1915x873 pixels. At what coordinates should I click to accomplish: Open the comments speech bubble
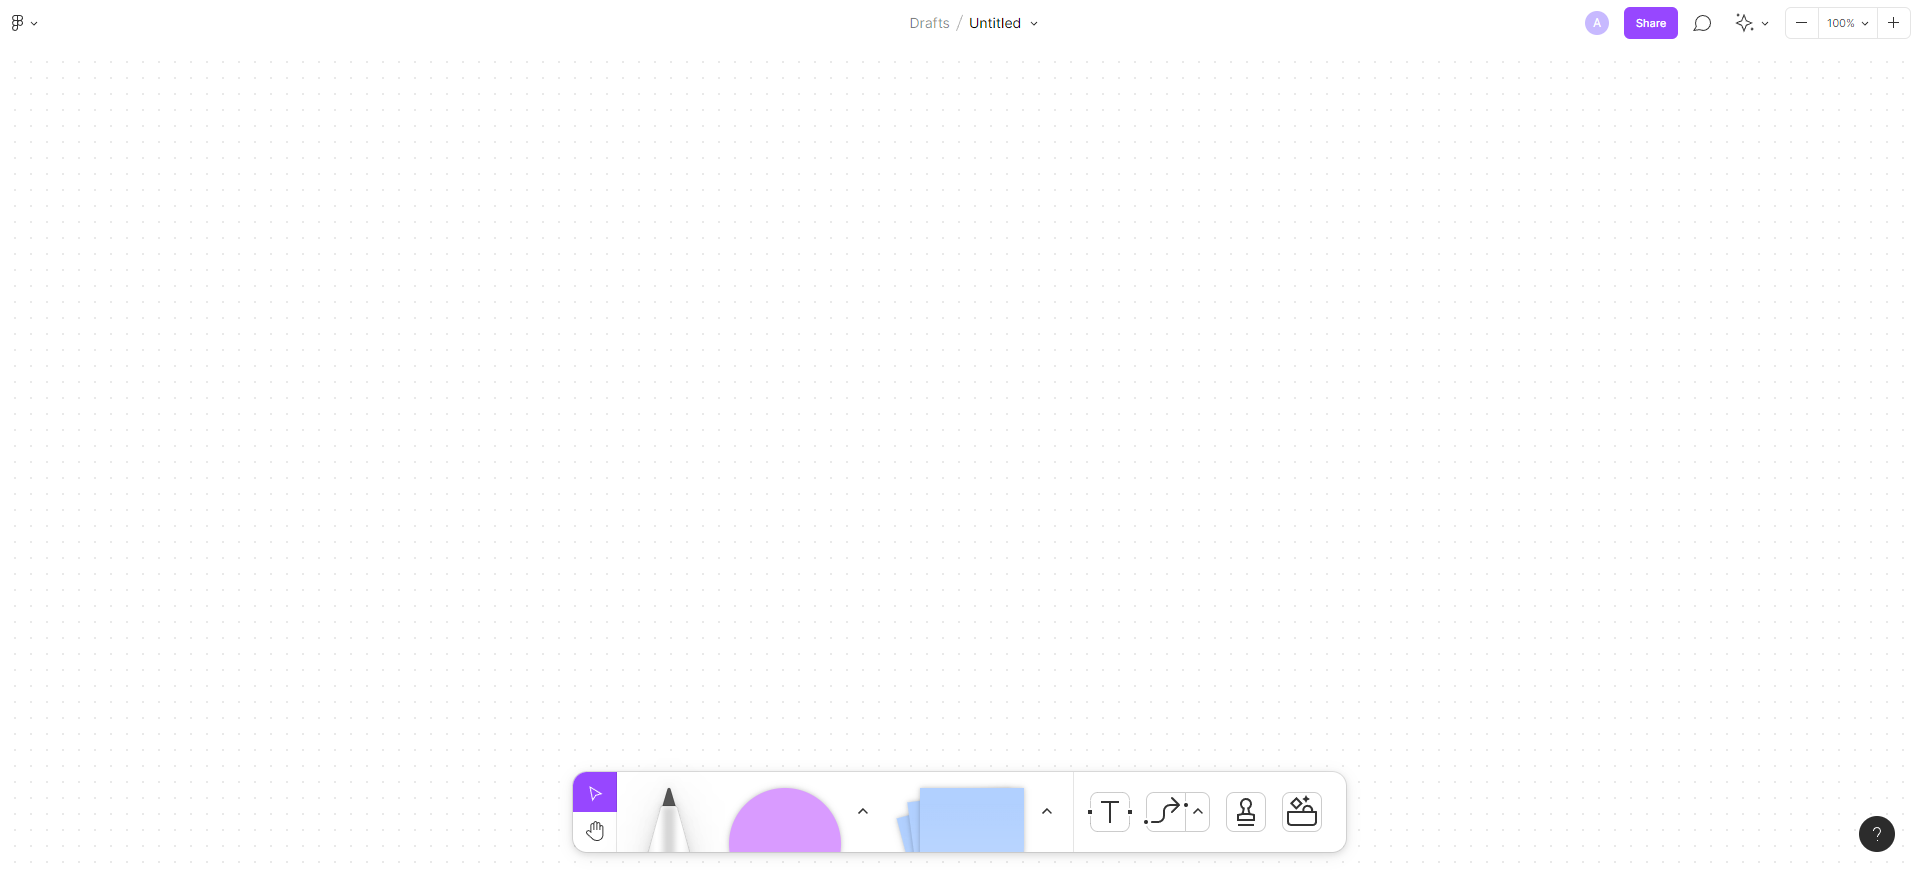click(1702, 23)
